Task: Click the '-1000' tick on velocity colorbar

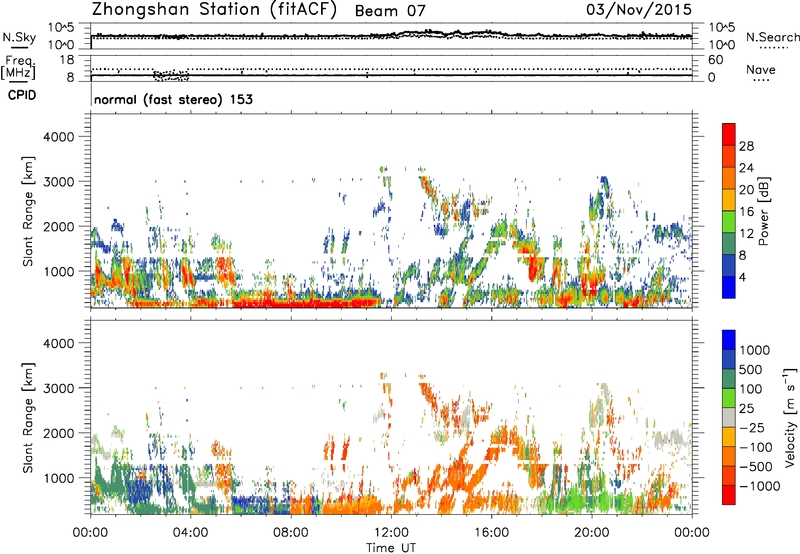Action: click(759, 486)
